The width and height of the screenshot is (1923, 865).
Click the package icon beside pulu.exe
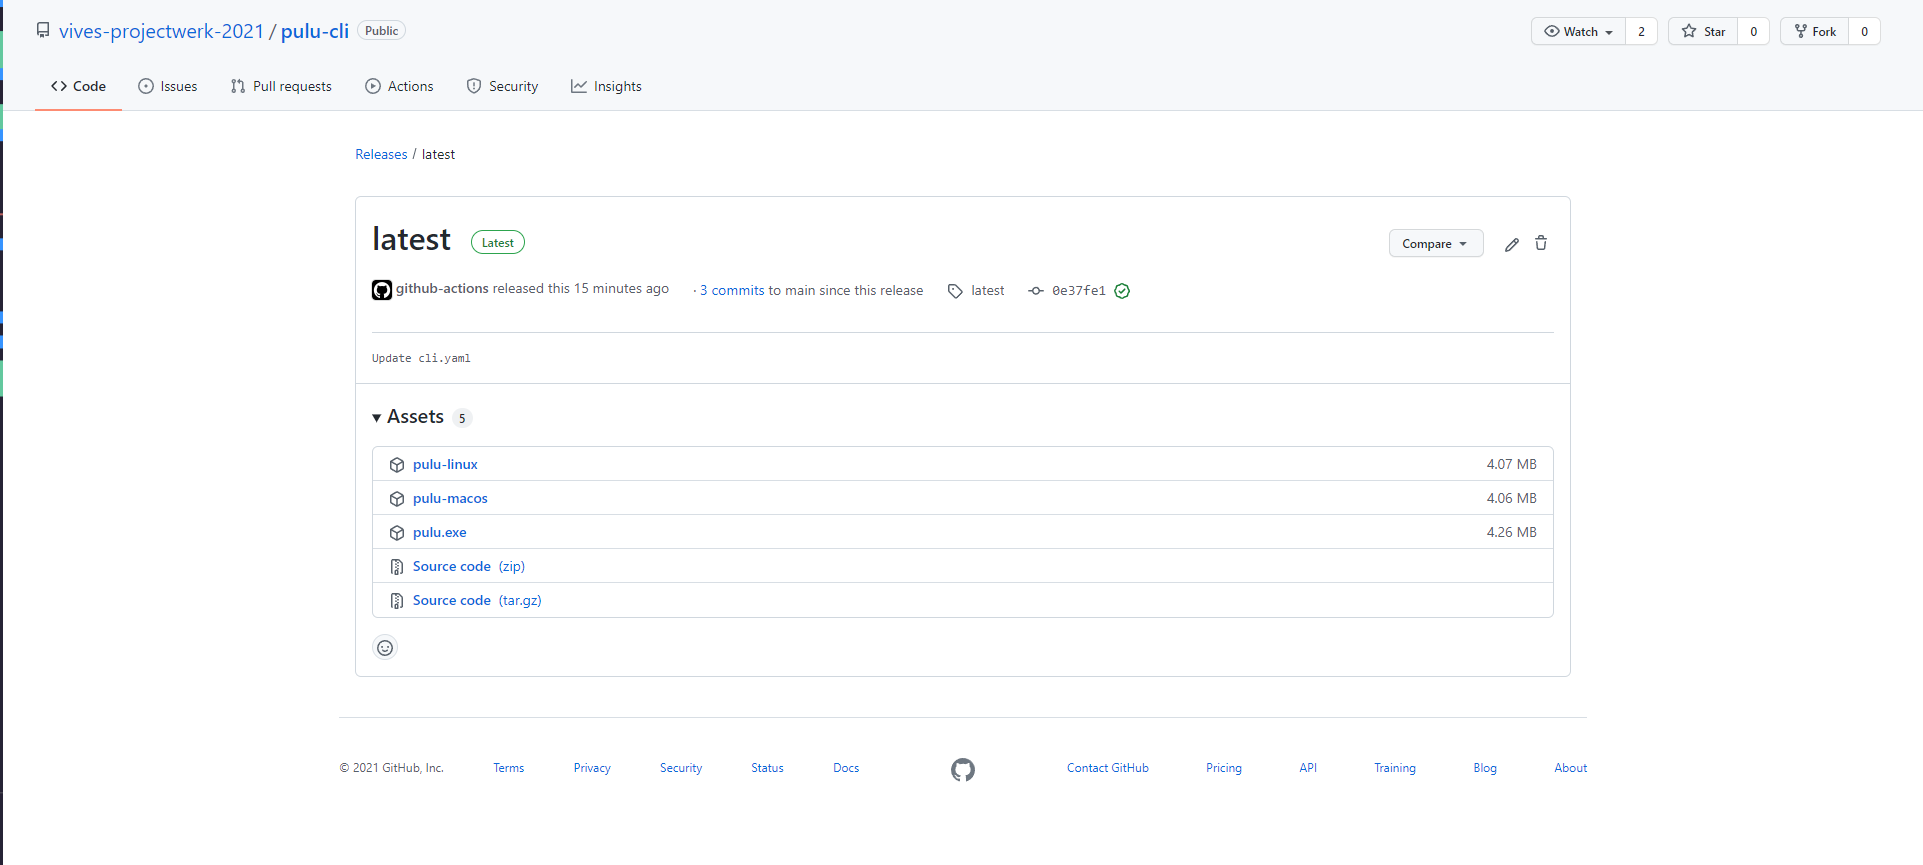tap(397, 533)
